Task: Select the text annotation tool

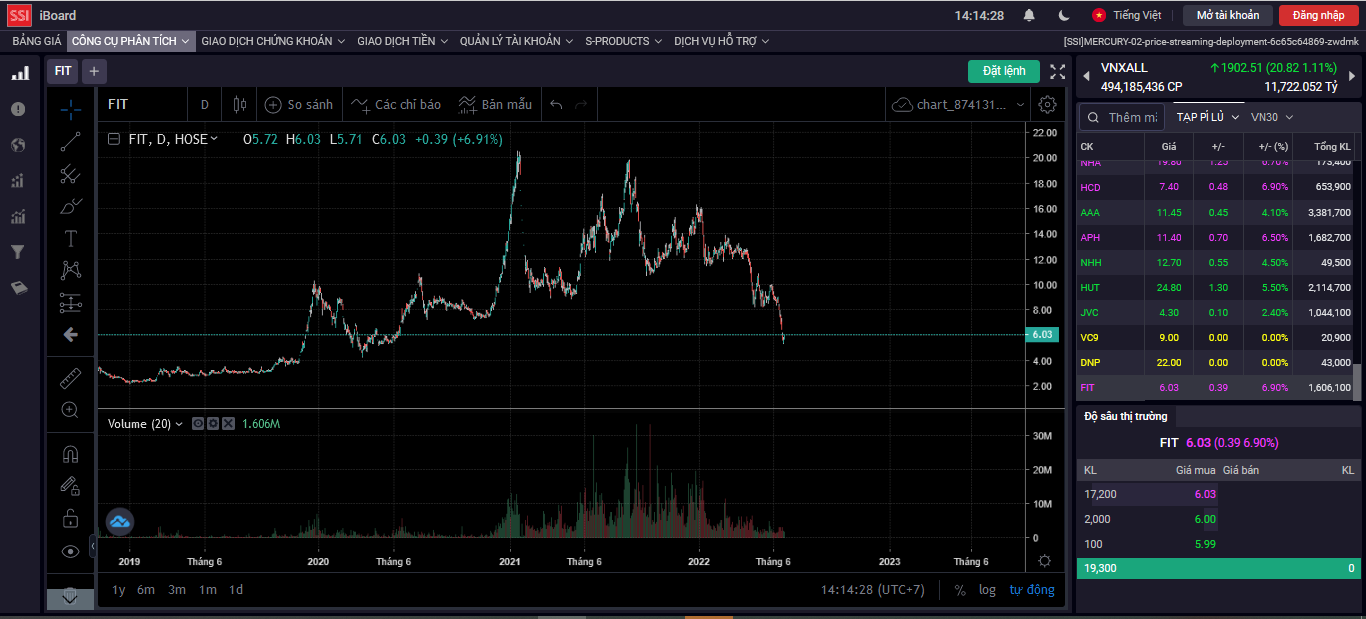Action: click(x=70, y=238)
